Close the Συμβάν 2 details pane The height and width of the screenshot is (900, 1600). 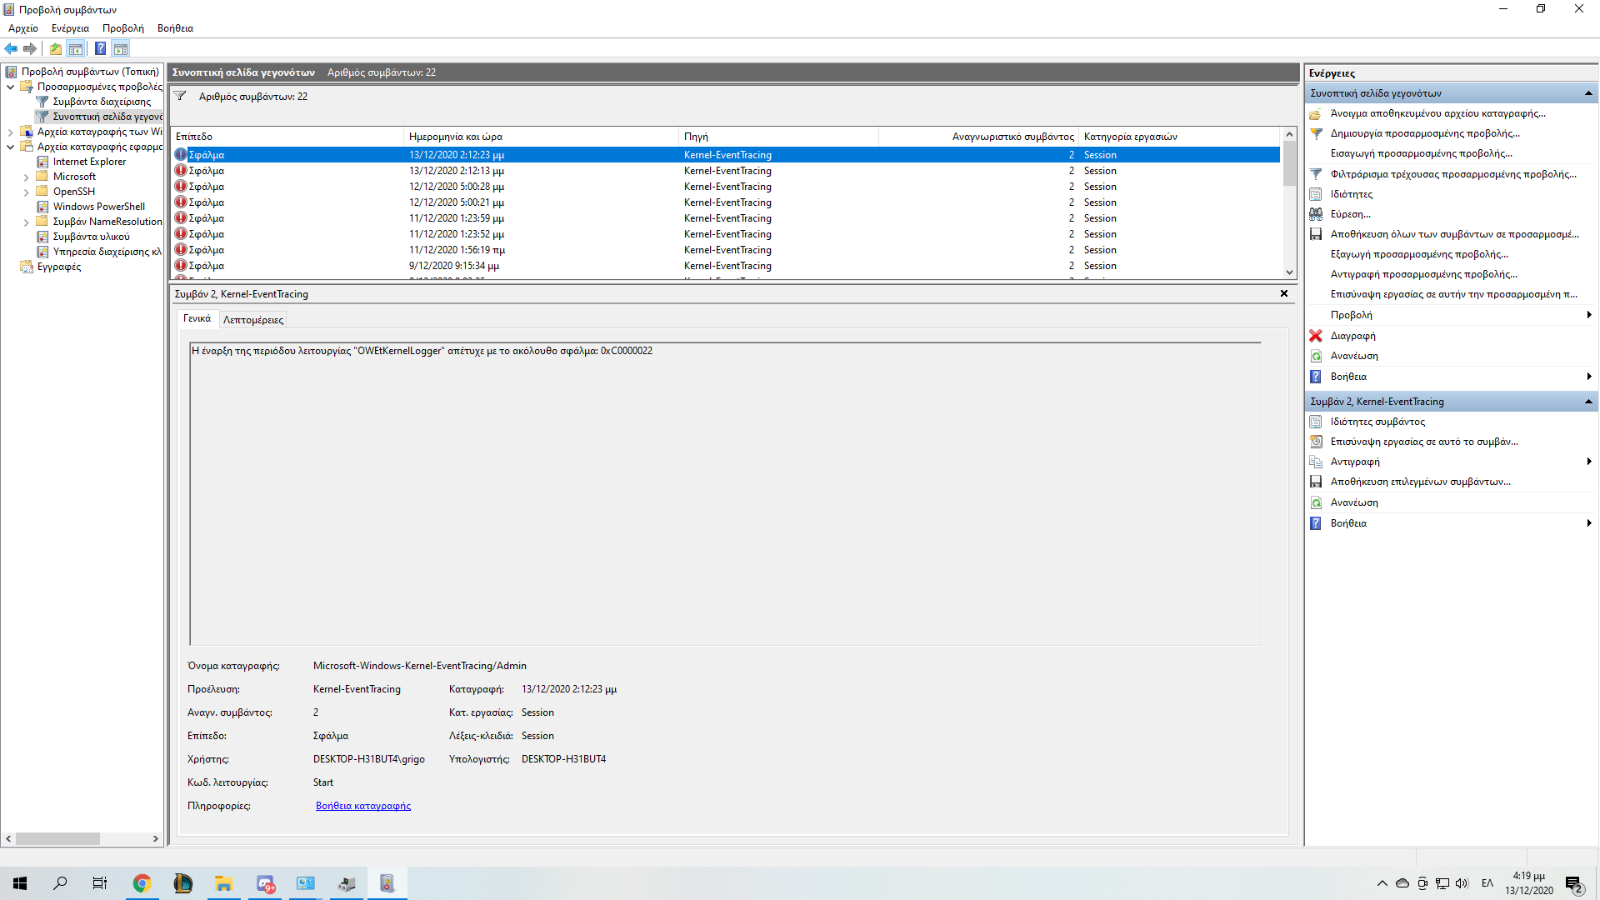pos(1284,294)
